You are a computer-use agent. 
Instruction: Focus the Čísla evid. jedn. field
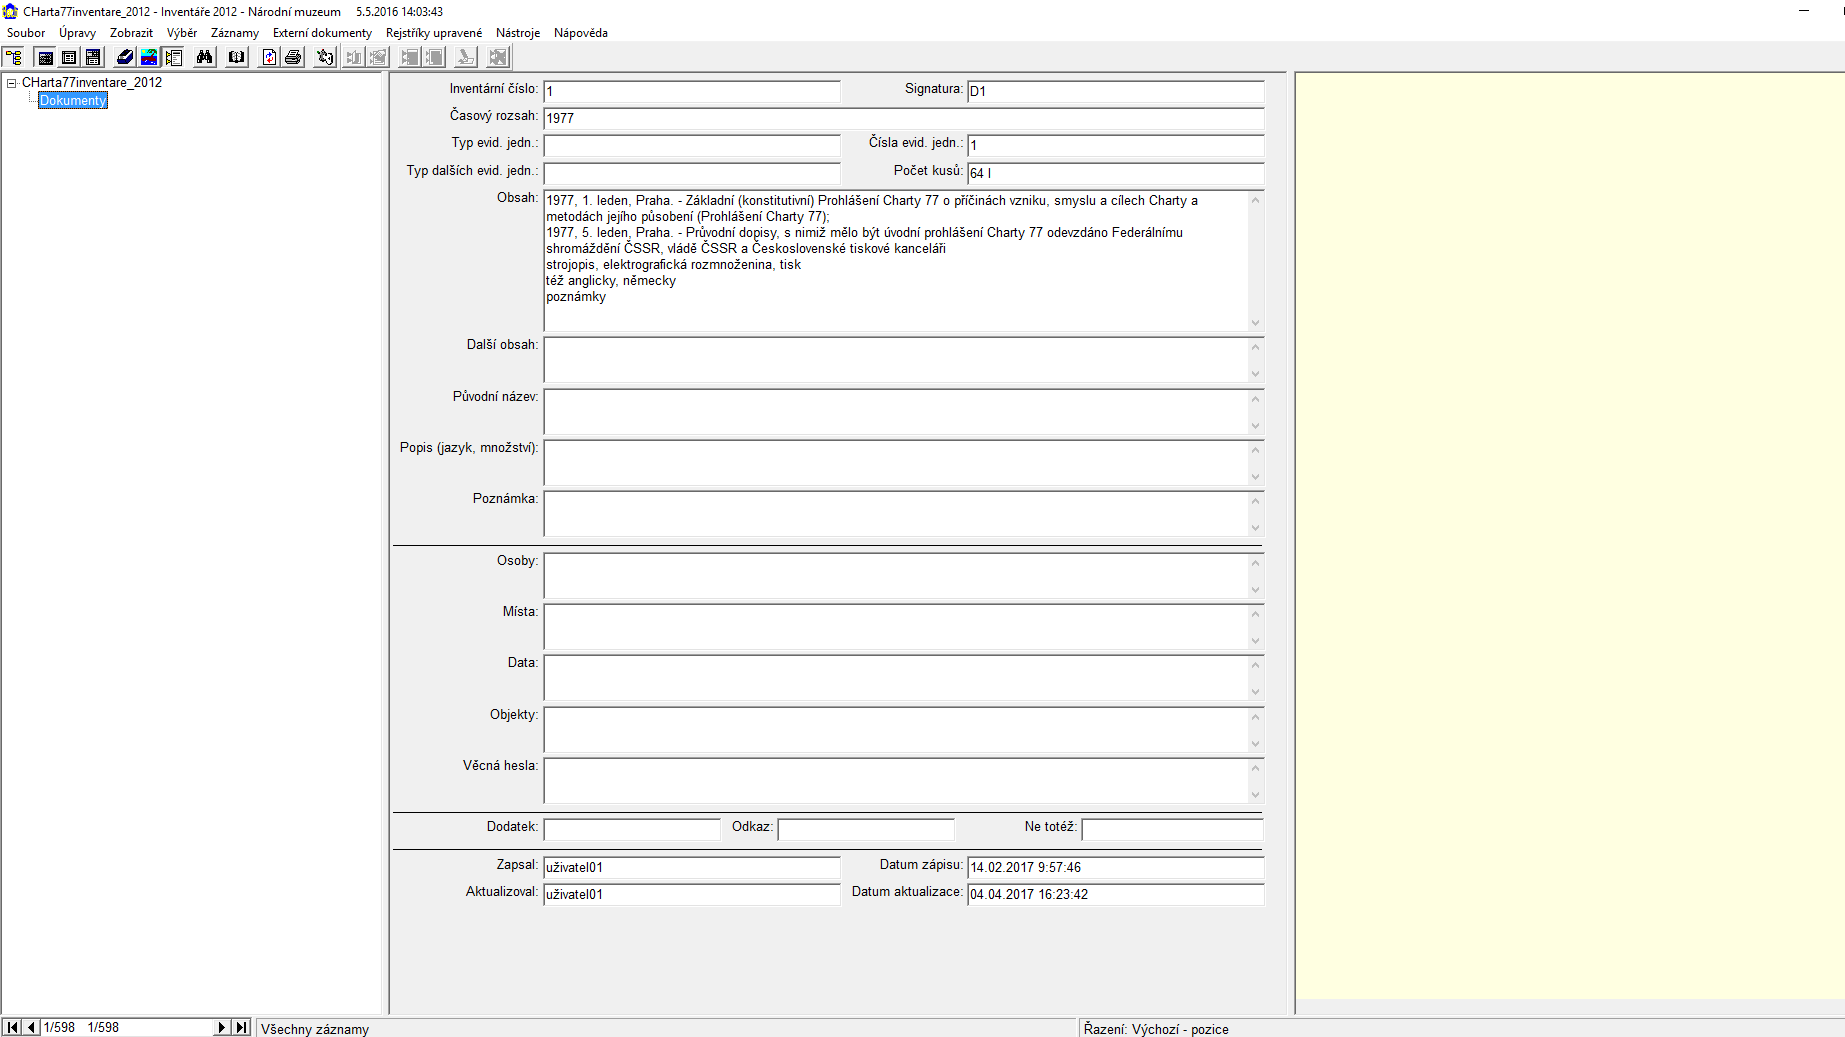pos(1116,145)
